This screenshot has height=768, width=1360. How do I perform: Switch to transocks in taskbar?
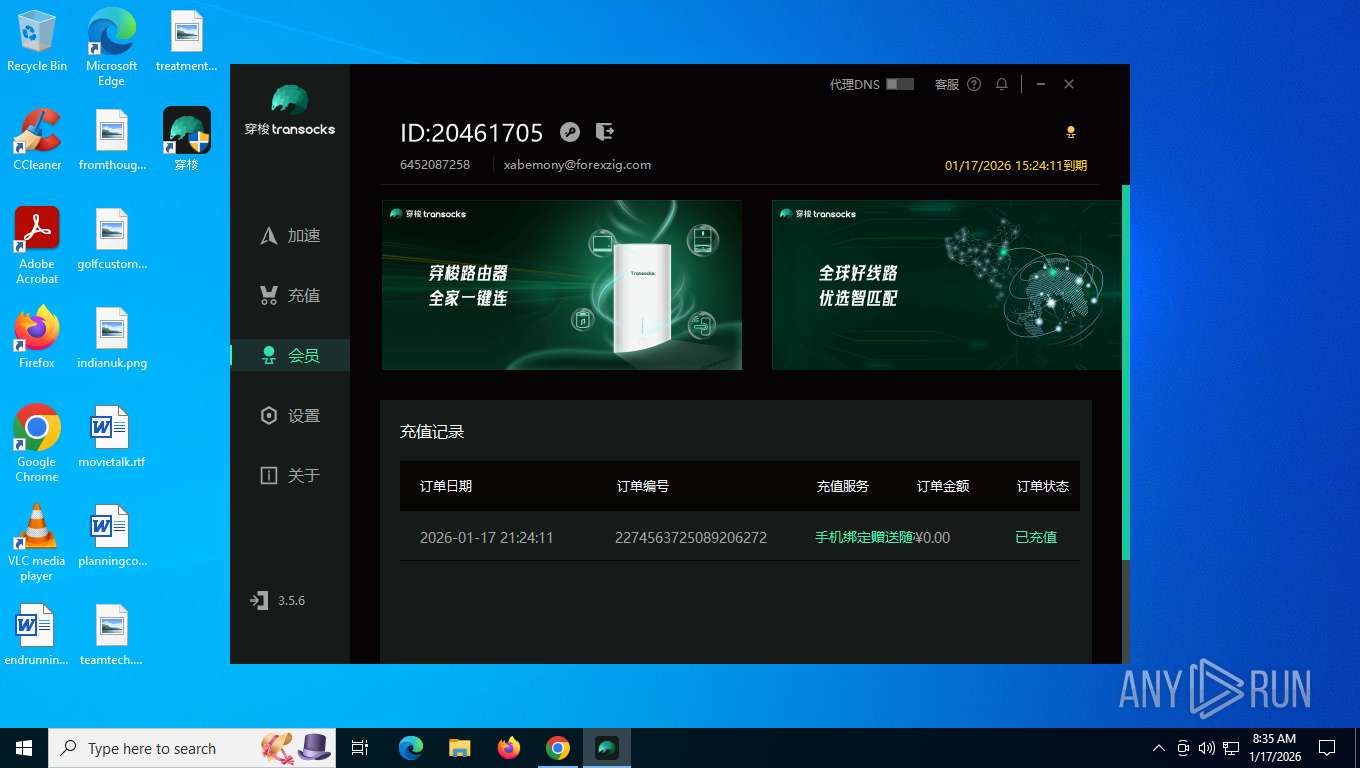pyautogui.click(x=607, y=748)
